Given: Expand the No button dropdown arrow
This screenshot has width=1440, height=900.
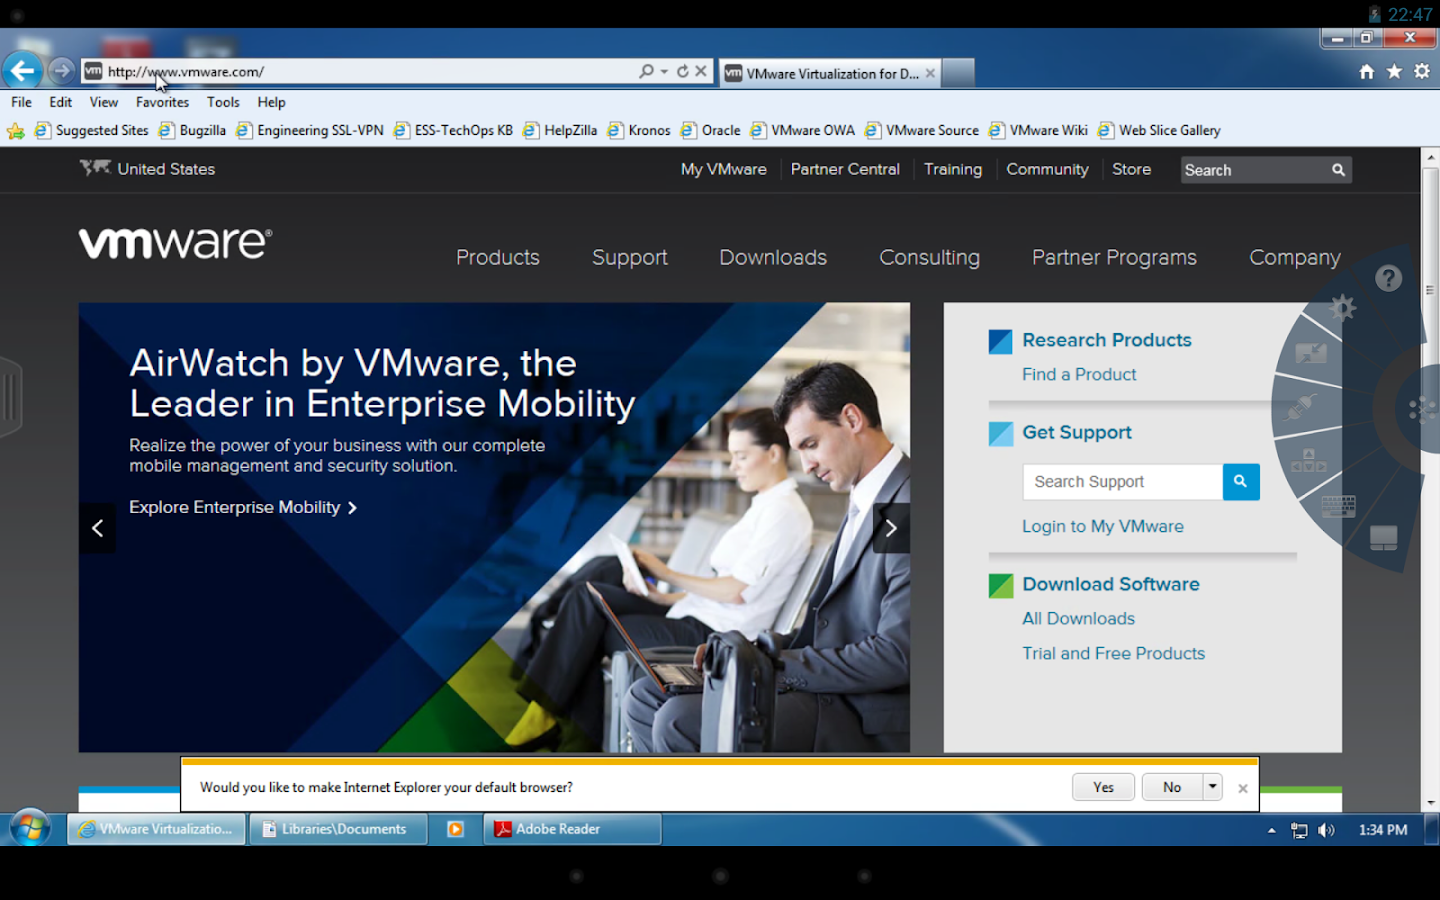Looking at the screenshot, I should point(1212,787).
